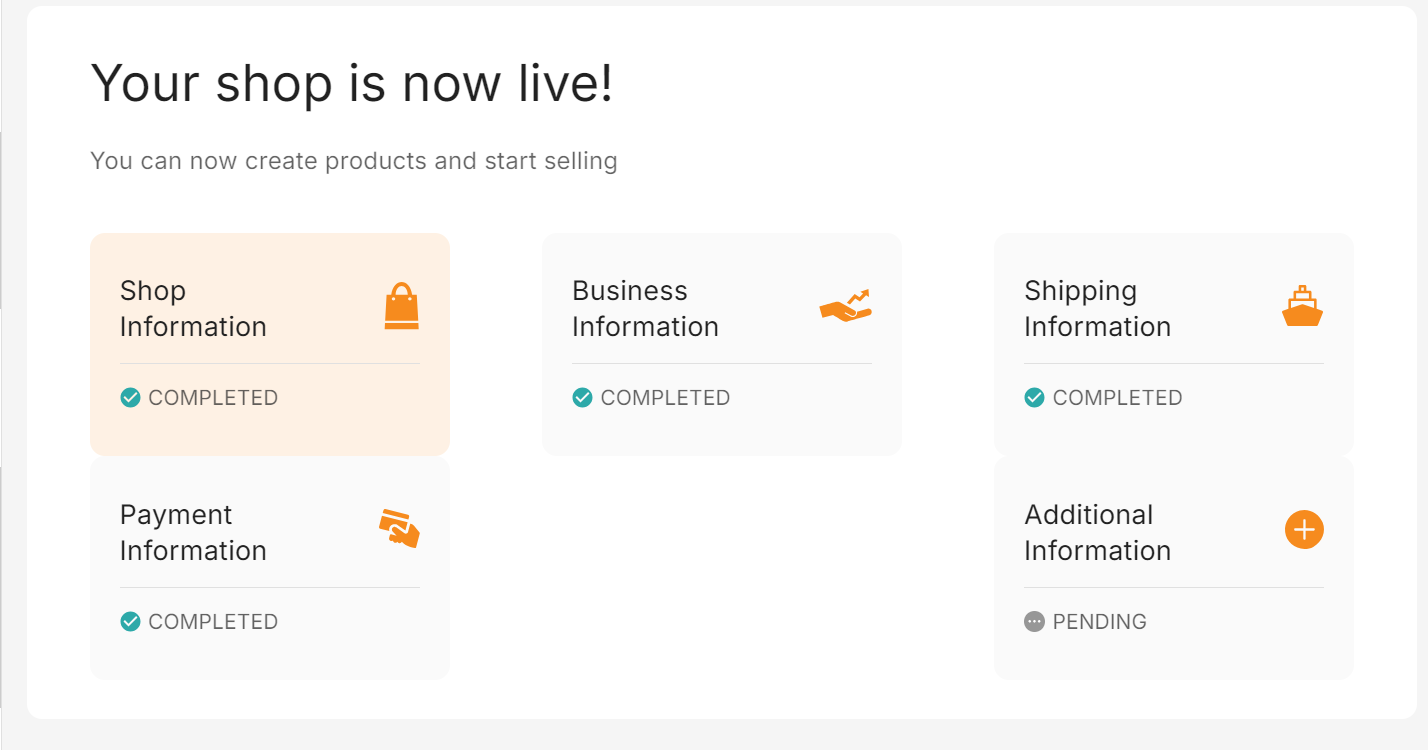Click COMPLETED label under Payment Information

pyautogui.click(x=213, y=622)
